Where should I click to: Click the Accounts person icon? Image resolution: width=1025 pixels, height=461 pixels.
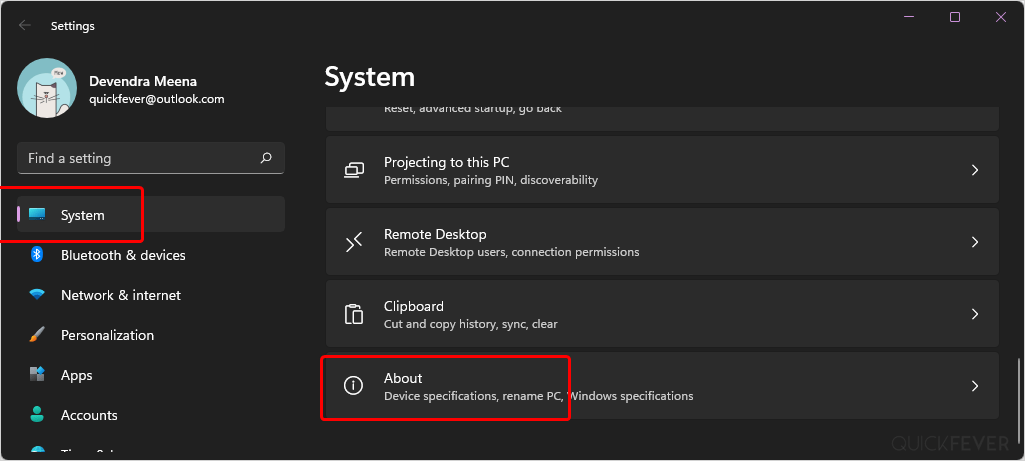point(37,415)
